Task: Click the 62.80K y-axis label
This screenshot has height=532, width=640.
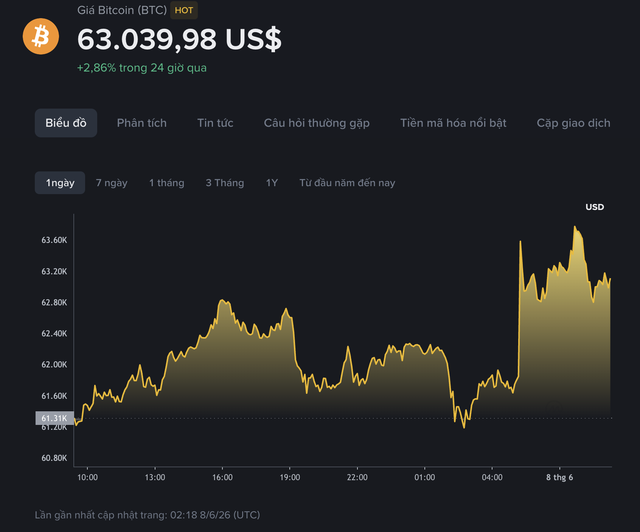Action: (x=54, y=303)
